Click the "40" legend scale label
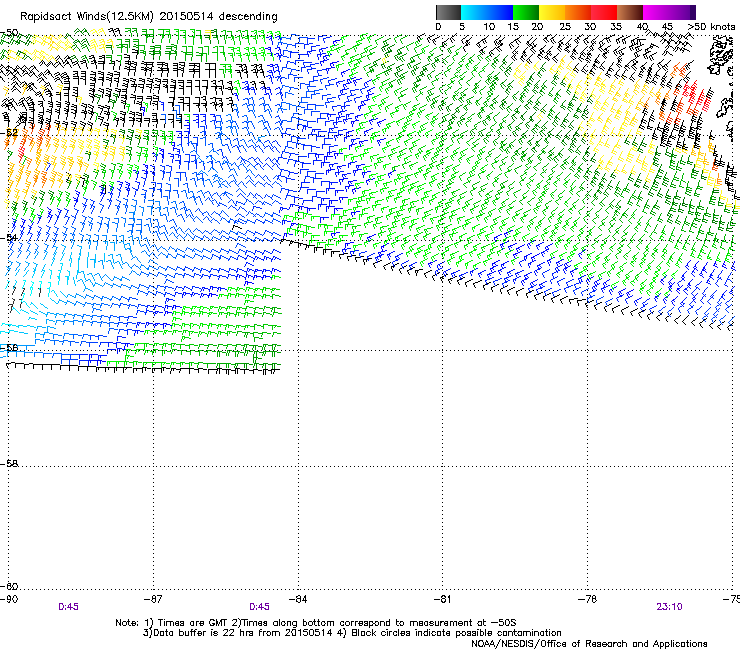The height and width of the screenshot is (650, 740). (642, 27)
